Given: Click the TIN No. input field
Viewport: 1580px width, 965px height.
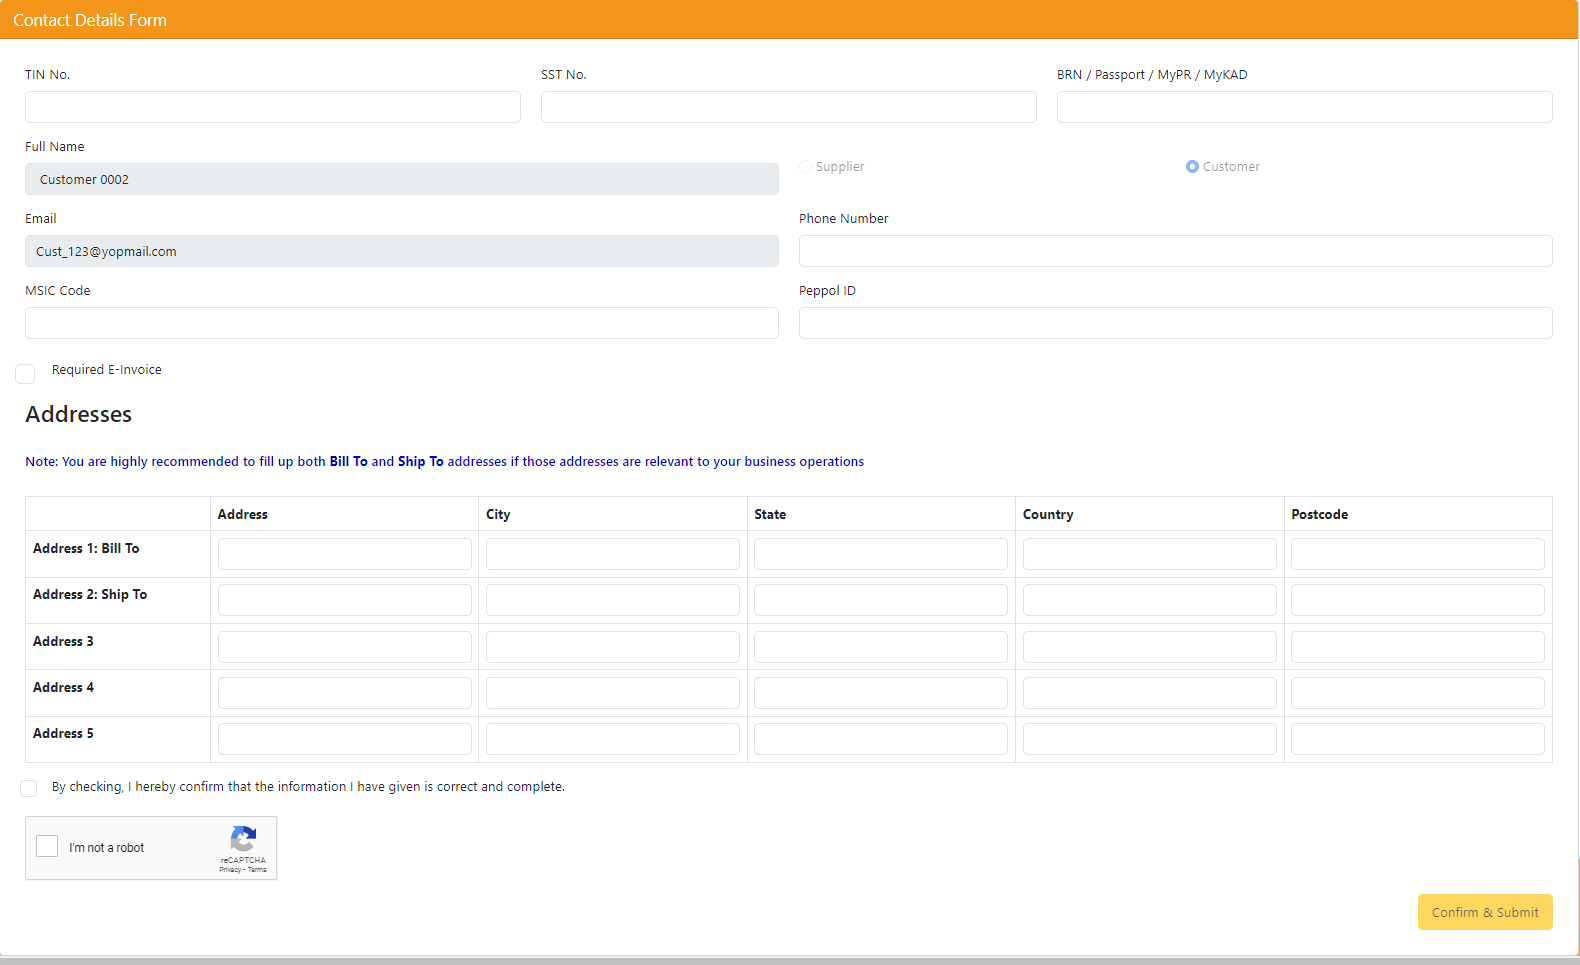Looking at the screenshot, I should (x=272, y=107).
